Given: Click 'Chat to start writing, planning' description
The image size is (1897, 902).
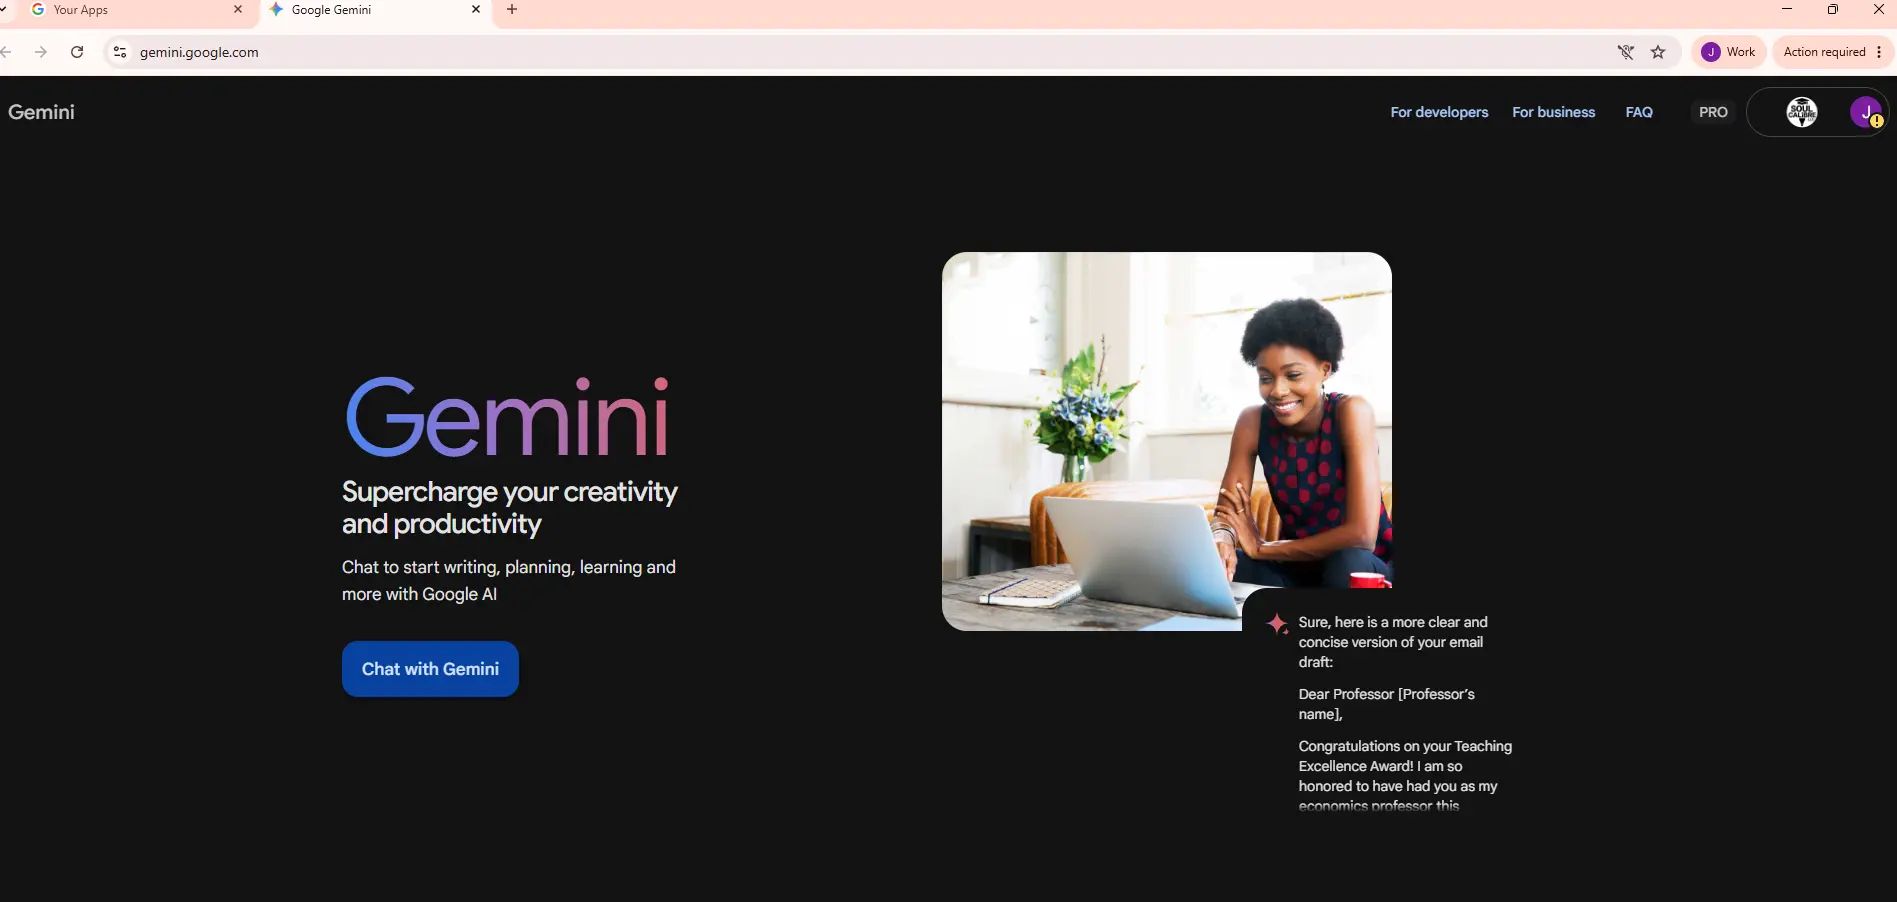Looking at the screenshot, I should (x=509, y=580).
